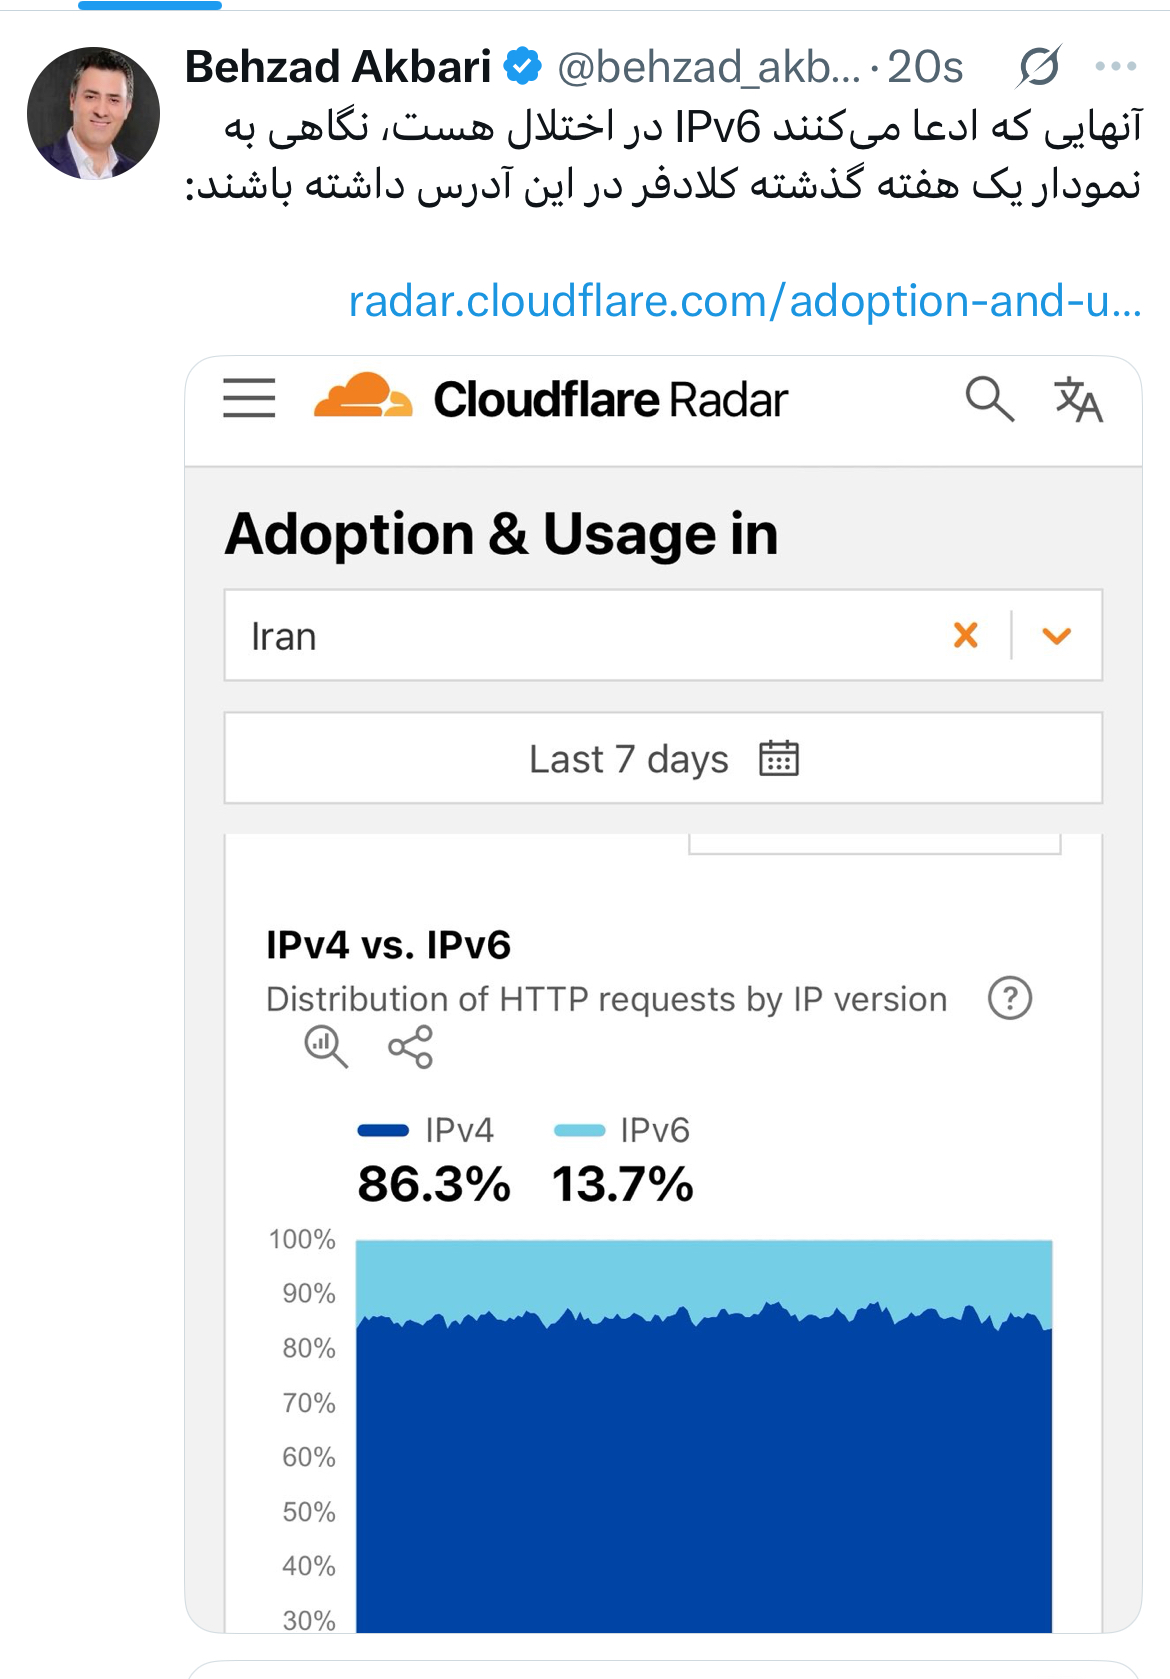This screenshot has height=1679, width=1170.
Task: Share the IPv4 vs. IPv6 chart
Action: point(410,1047)
